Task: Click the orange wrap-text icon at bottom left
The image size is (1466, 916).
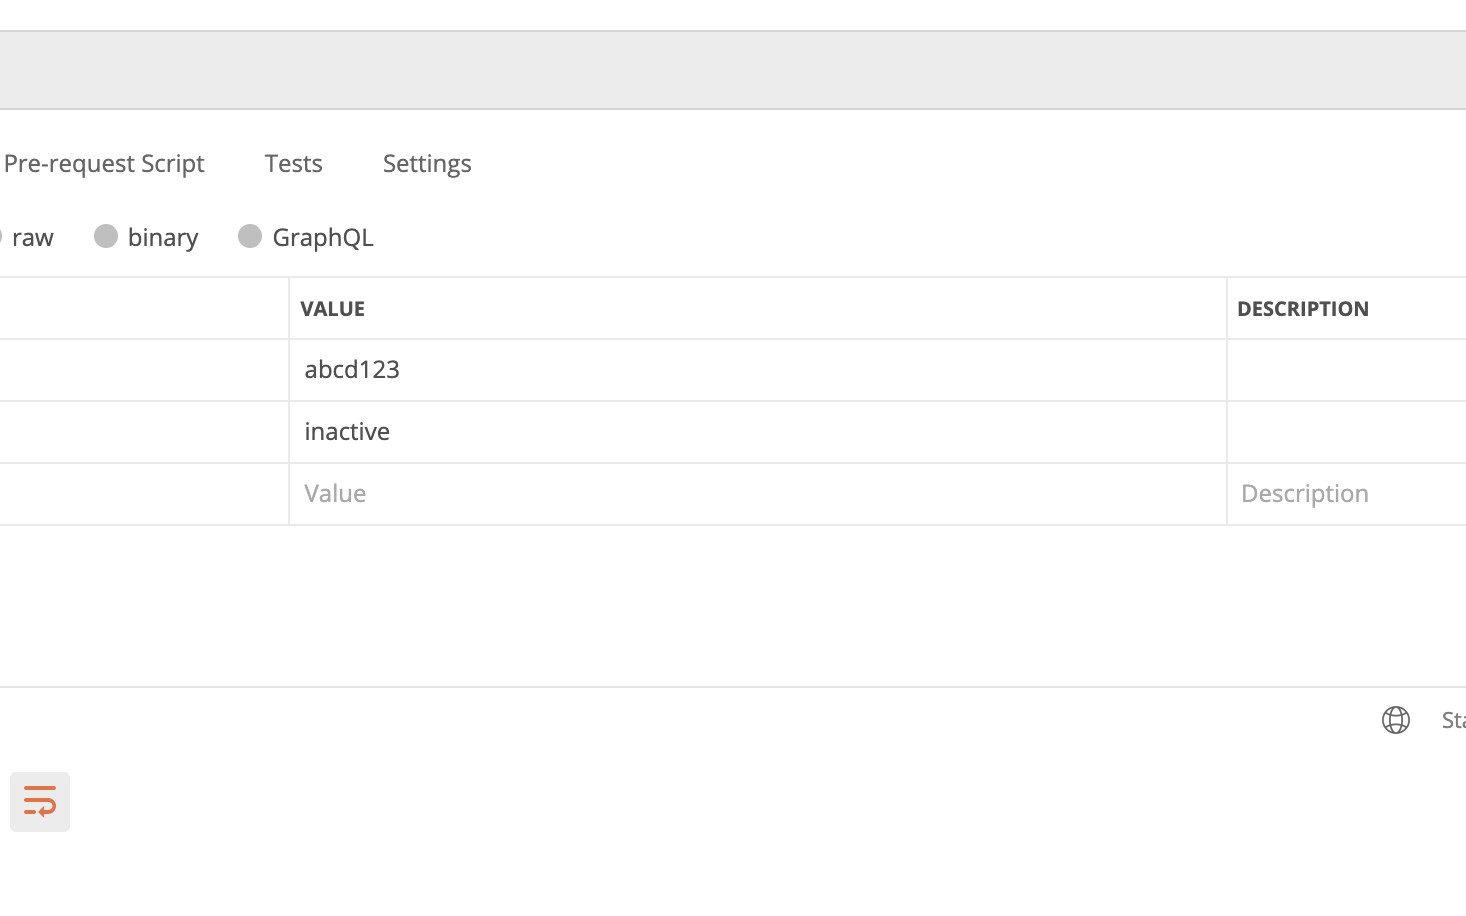Action: point(40,801)
